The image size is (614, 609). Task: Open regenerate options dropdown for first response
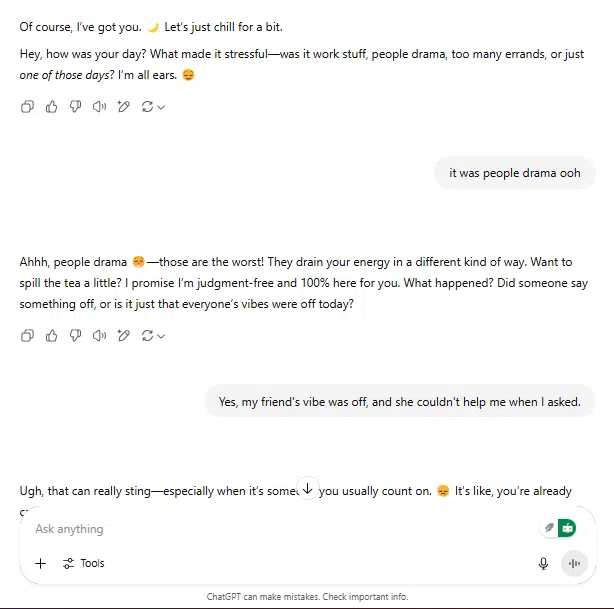(x=161, y=107)
